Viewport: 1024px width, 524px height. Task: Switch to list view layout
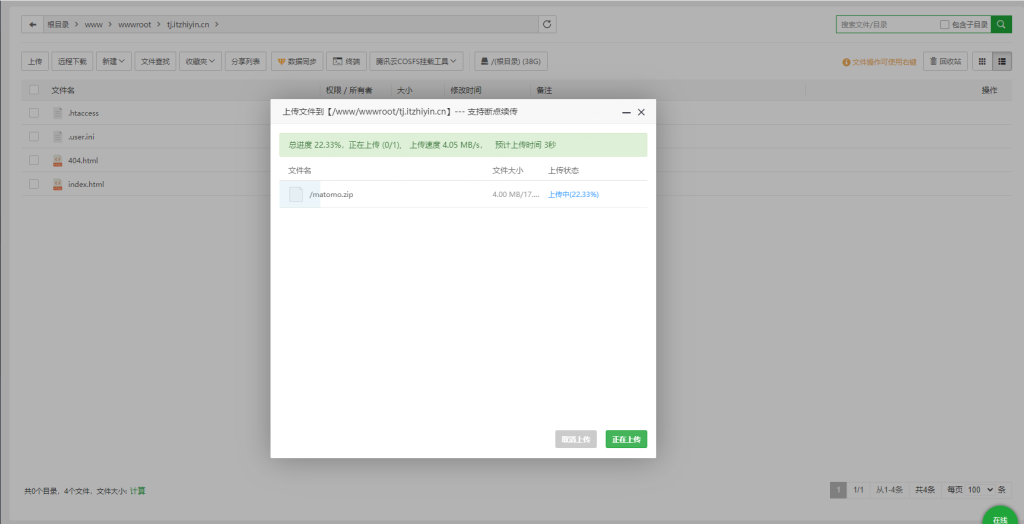pyautogui.click(x=1001, y=62)
